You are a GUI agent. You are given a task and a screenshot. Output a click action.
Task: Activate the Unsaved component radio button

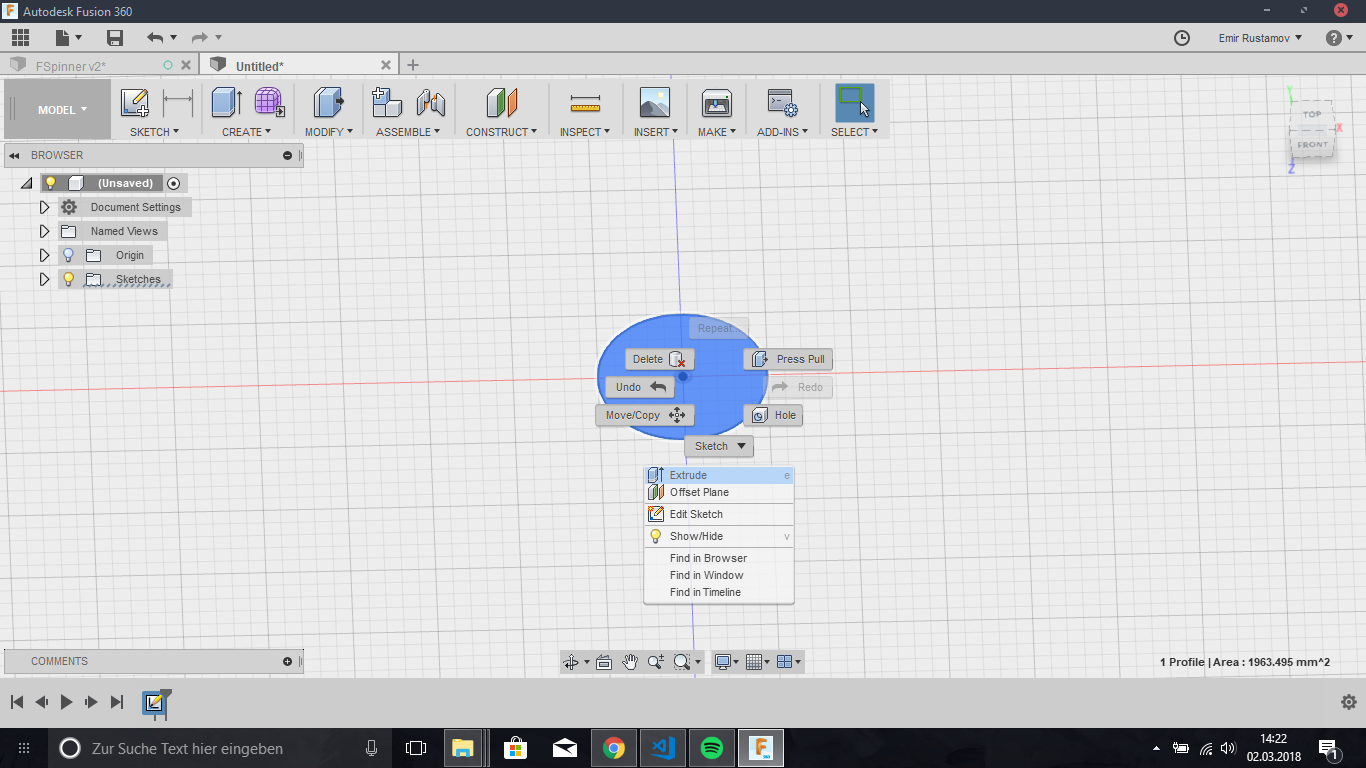click(x=174, y=183)
